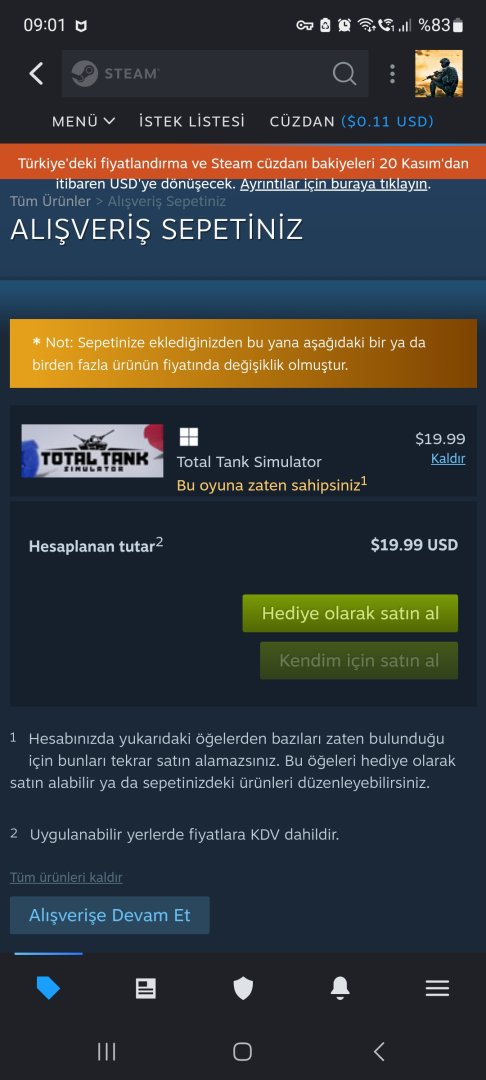
Task: Expand the MENÜ dropdown
Action: 83,122
